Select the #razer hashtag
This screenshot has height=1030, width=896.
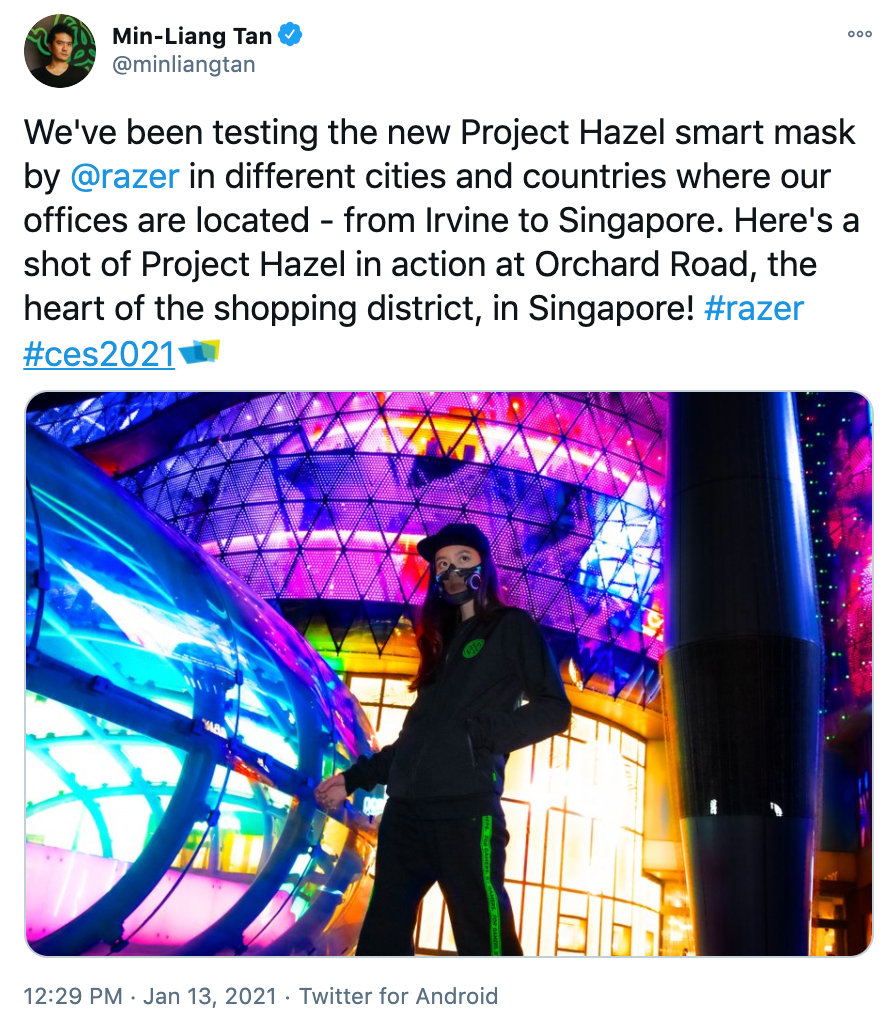click(754, 308)
